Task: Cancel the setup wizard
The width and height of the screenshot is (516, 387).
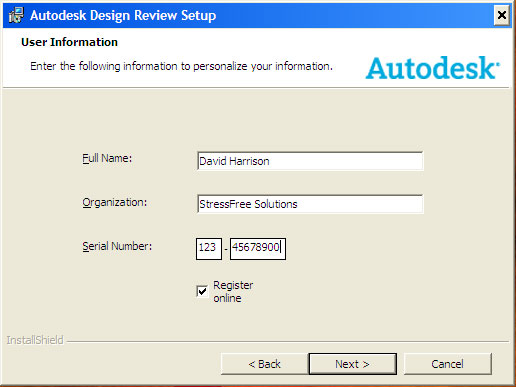Action: pos(447,364)
